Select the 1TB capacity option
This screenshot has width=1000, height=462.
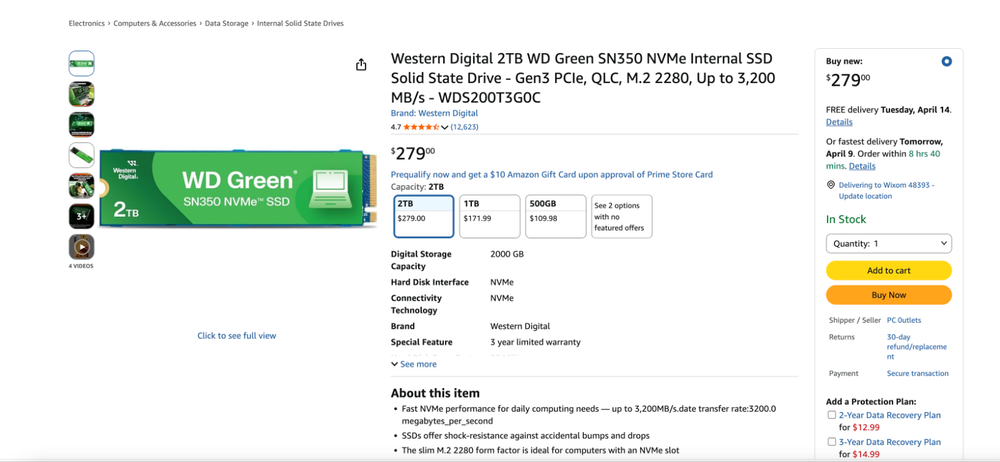click(x=489, y=216)
